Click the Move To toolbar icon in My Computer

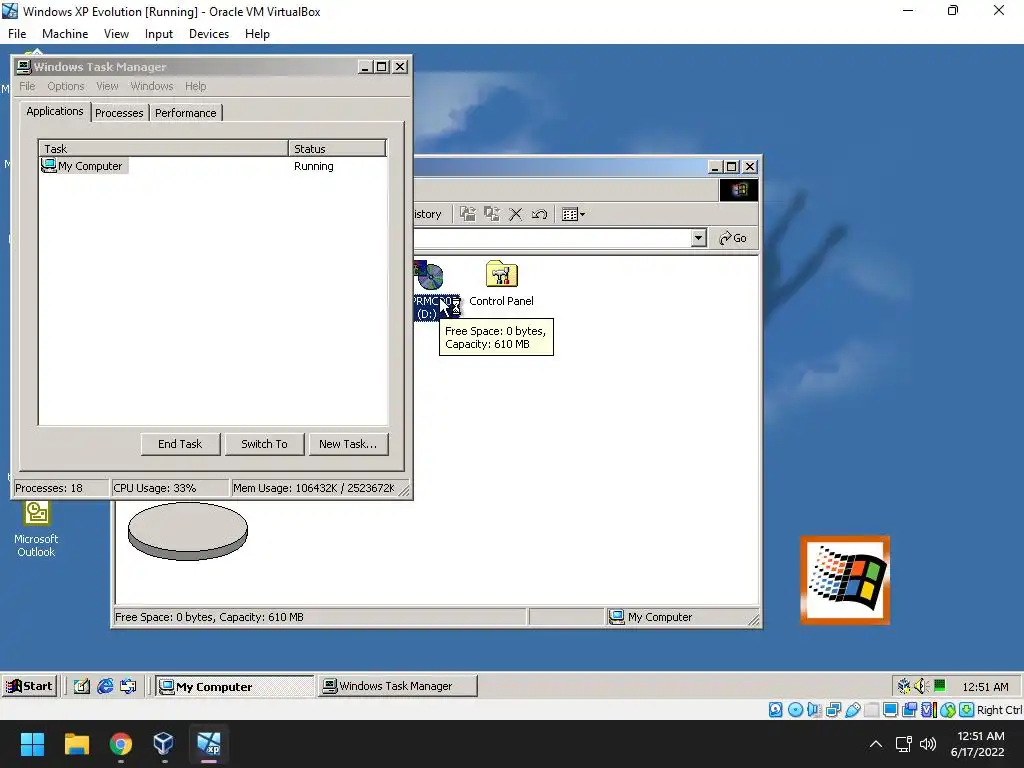pyautogui.click(x=468, y=214)
